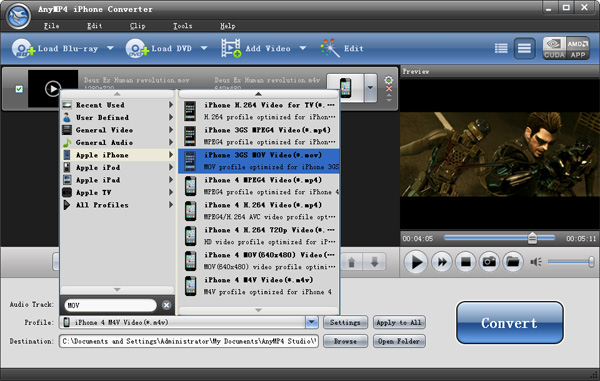
Task: Click the play thumbnail of the video file
Action: [53, 88]
